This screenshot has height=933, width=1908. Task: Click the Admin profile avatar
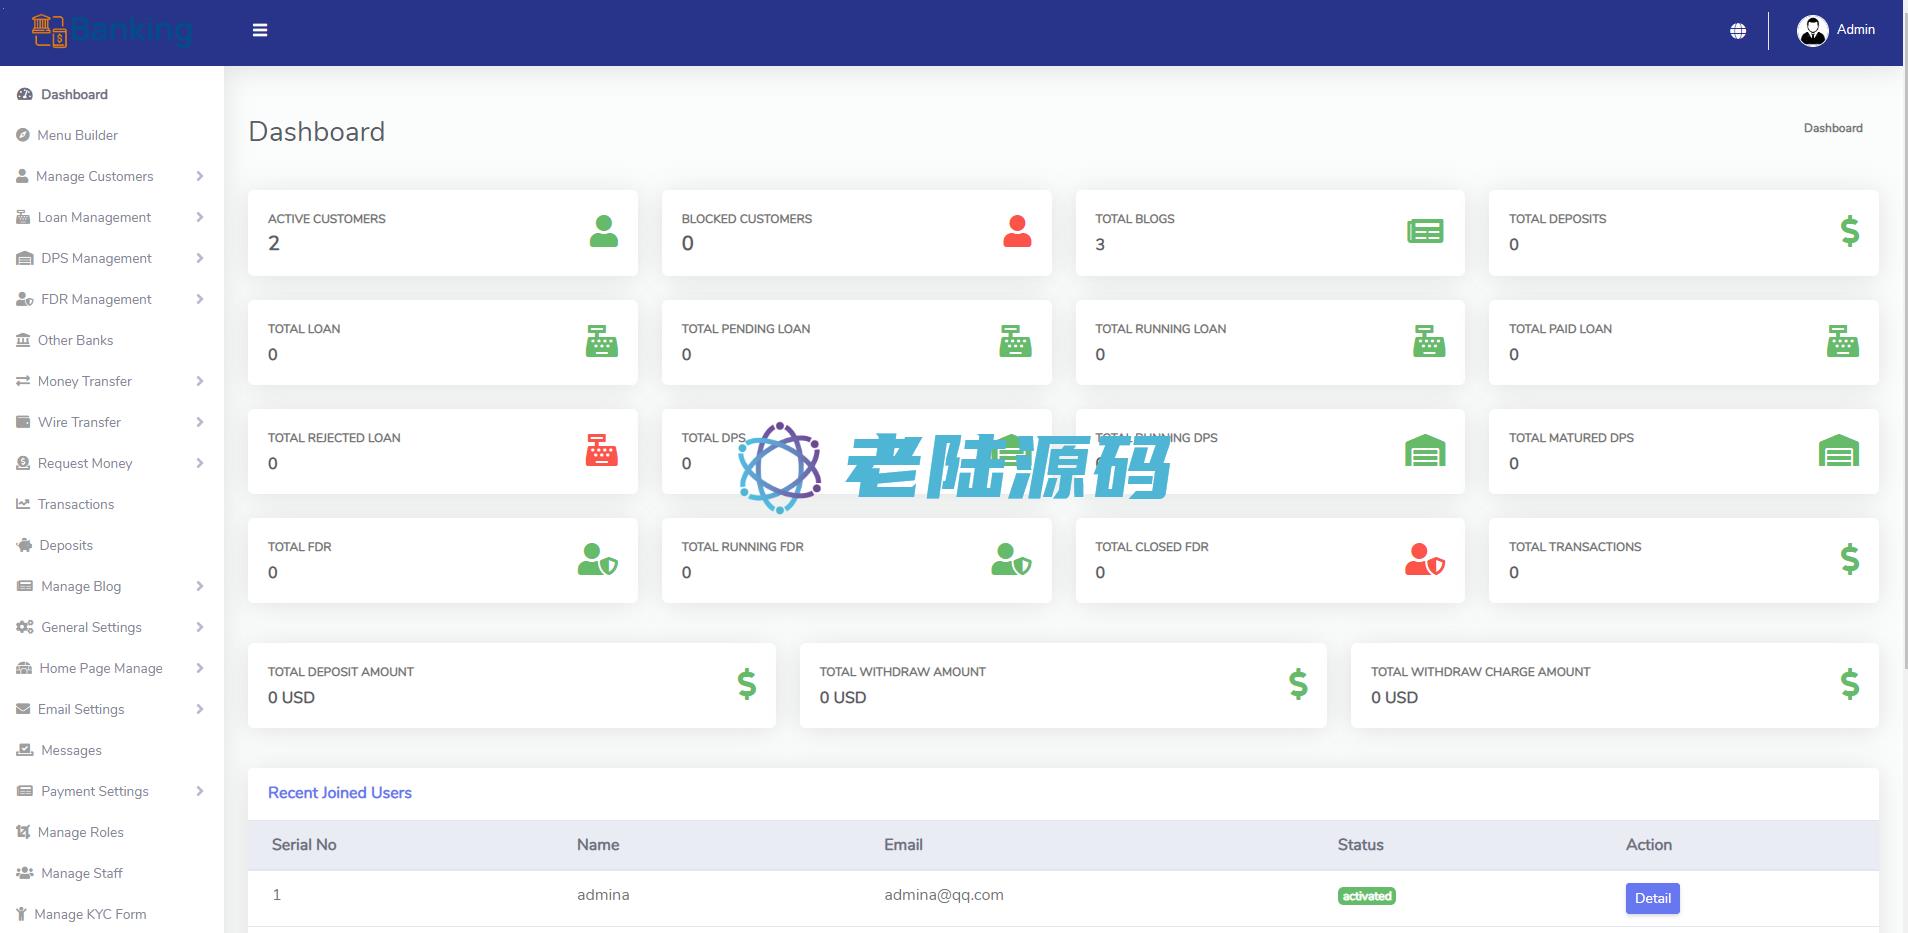[x=1812, y=31]
